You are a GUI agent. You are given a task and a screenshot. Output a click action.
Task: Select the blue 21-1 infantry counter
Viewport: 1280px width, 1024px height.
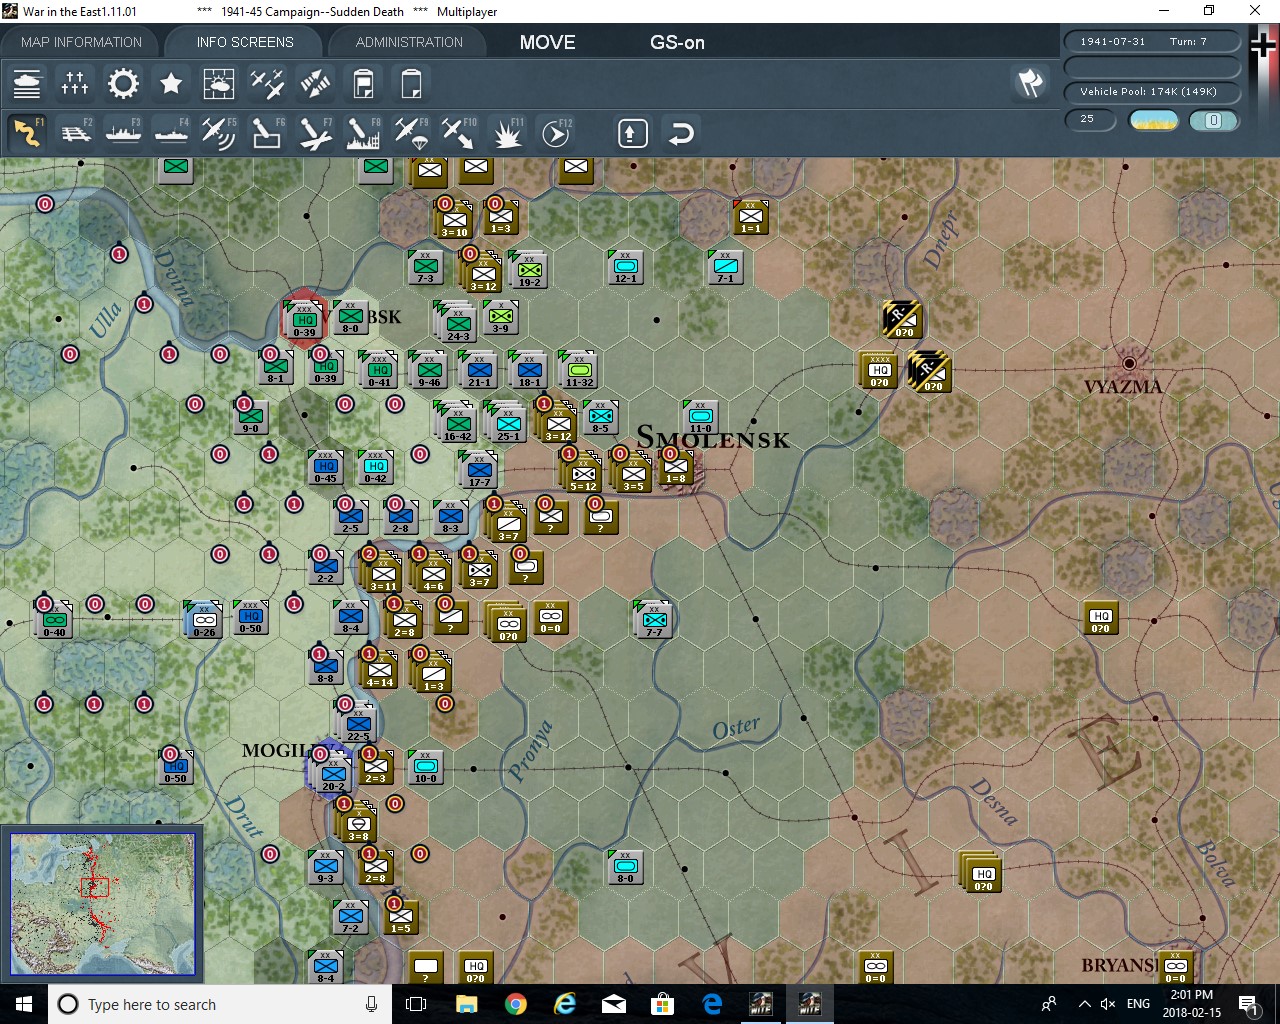[479, 370]
